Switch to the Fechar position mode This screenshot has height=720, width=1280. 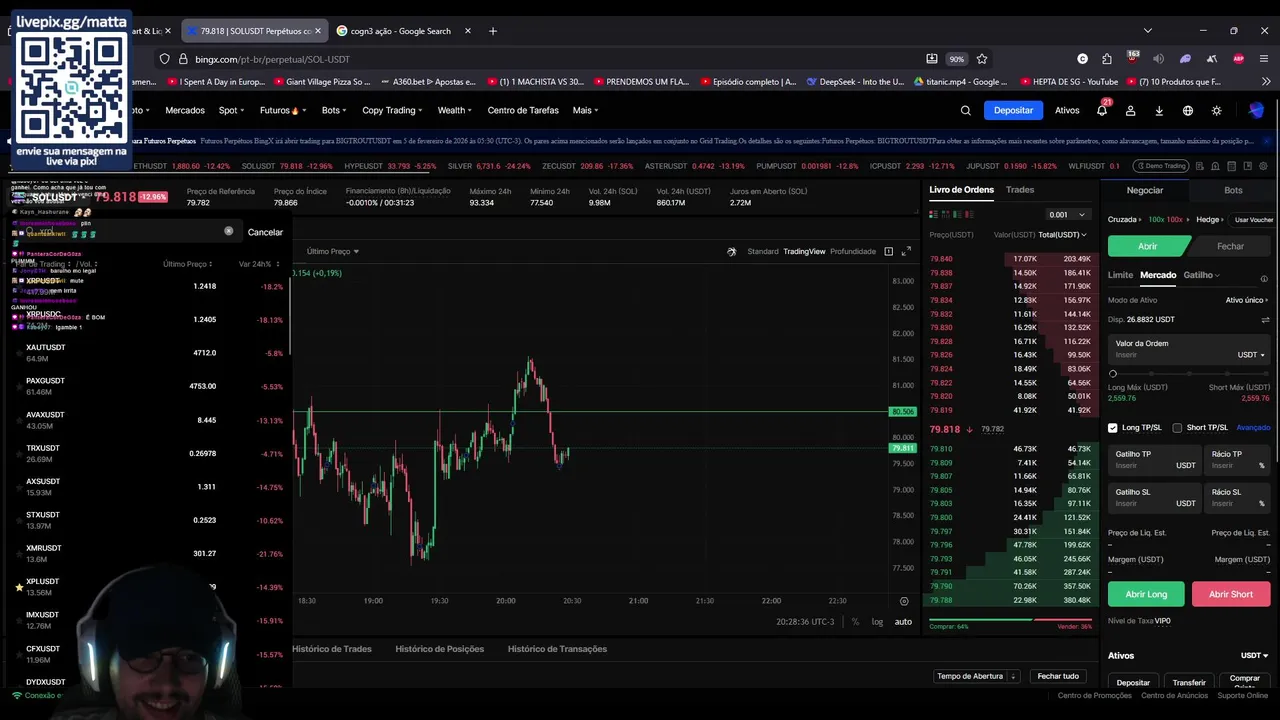1230,246
